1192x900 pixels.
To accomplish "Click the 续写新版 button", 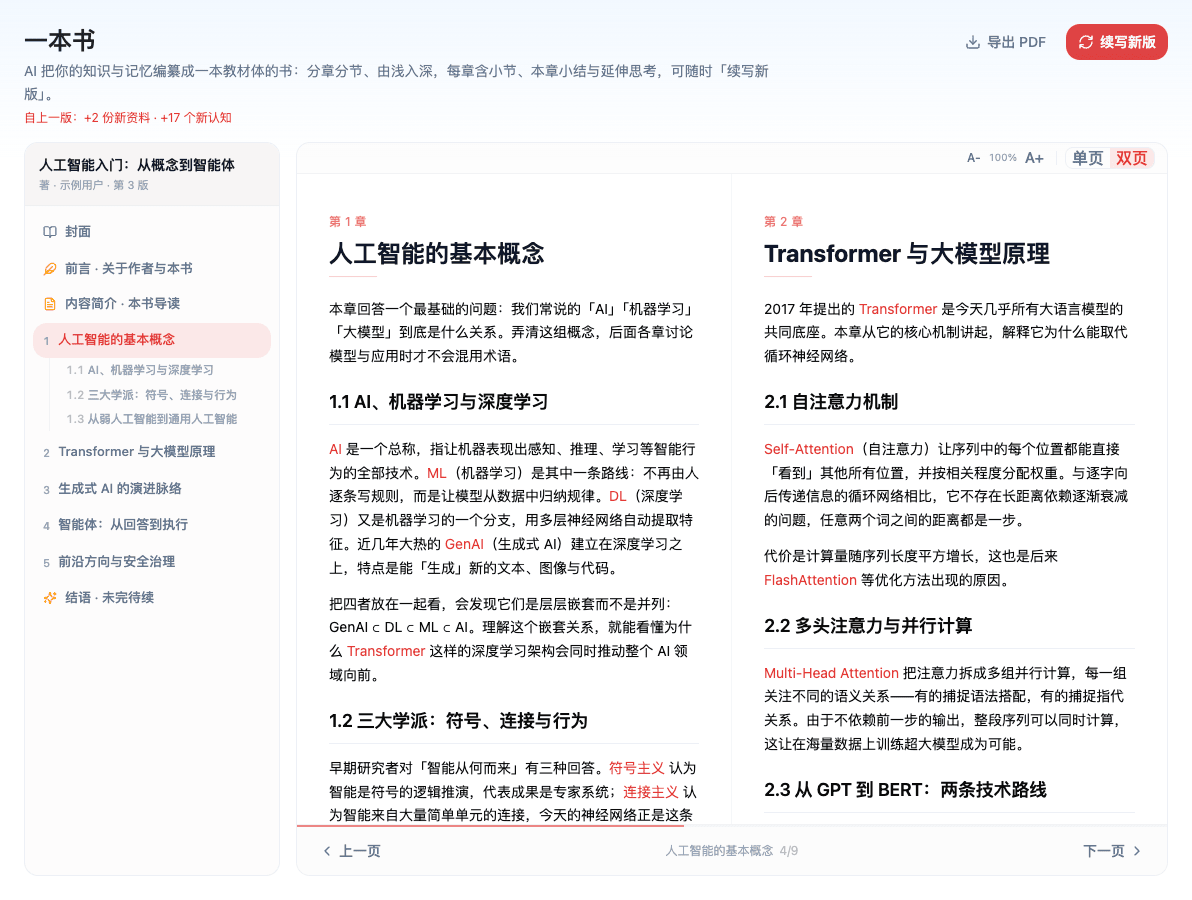I will [1117, 42].
